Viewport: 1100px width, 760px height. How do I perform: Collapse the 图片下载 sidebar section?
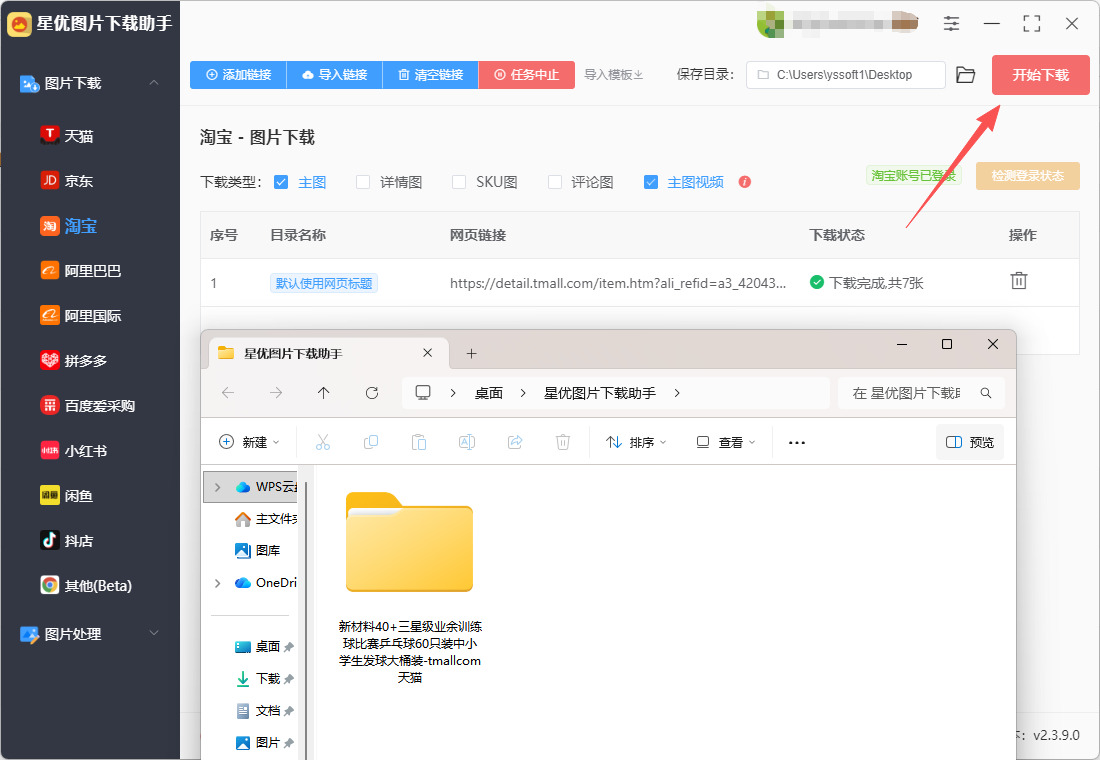[x=154, y=83]
